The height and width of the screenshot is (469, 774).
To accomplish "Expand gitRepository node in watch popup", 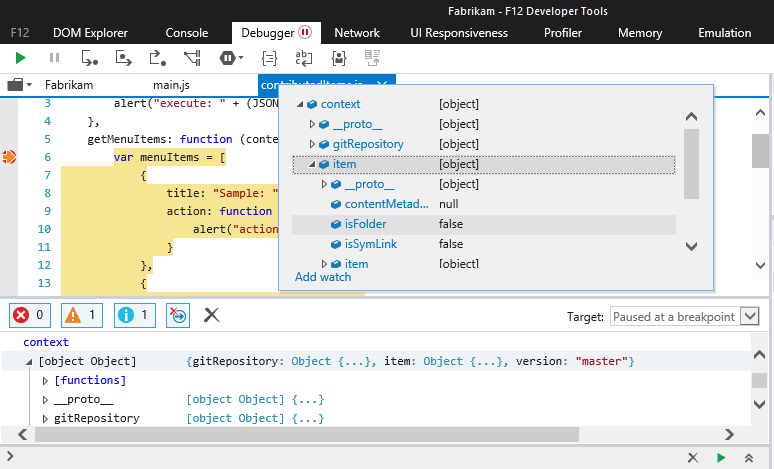I will coord(312,144).
